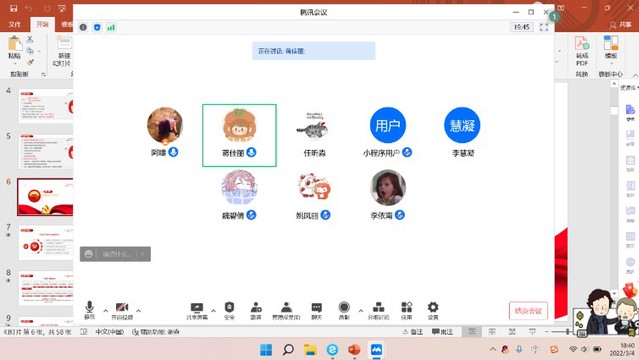Collapse the PowerPoint ribbon chevron
This screenshot has height=360, width=639.
tap(635, 75)
